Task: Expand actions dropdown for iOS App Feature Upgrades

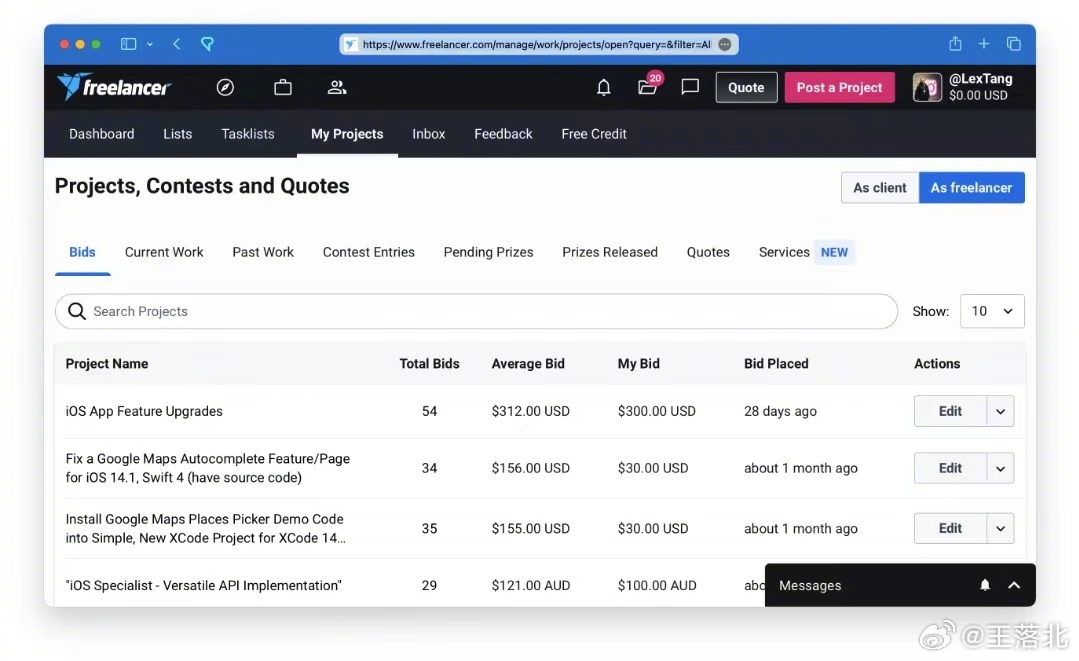Action: (x=1001, y=411)
